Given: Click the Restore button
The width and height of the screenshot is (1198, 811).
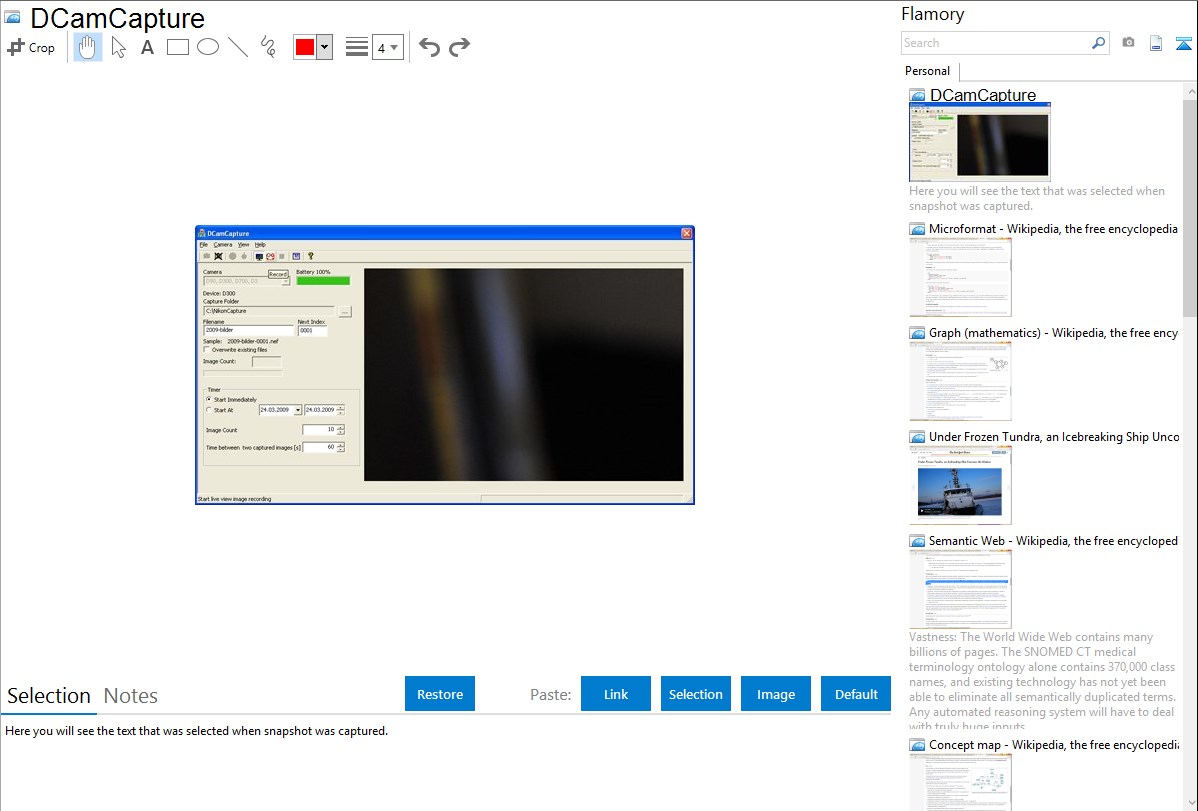Looking at the screenshot, I should coord(440,694).
